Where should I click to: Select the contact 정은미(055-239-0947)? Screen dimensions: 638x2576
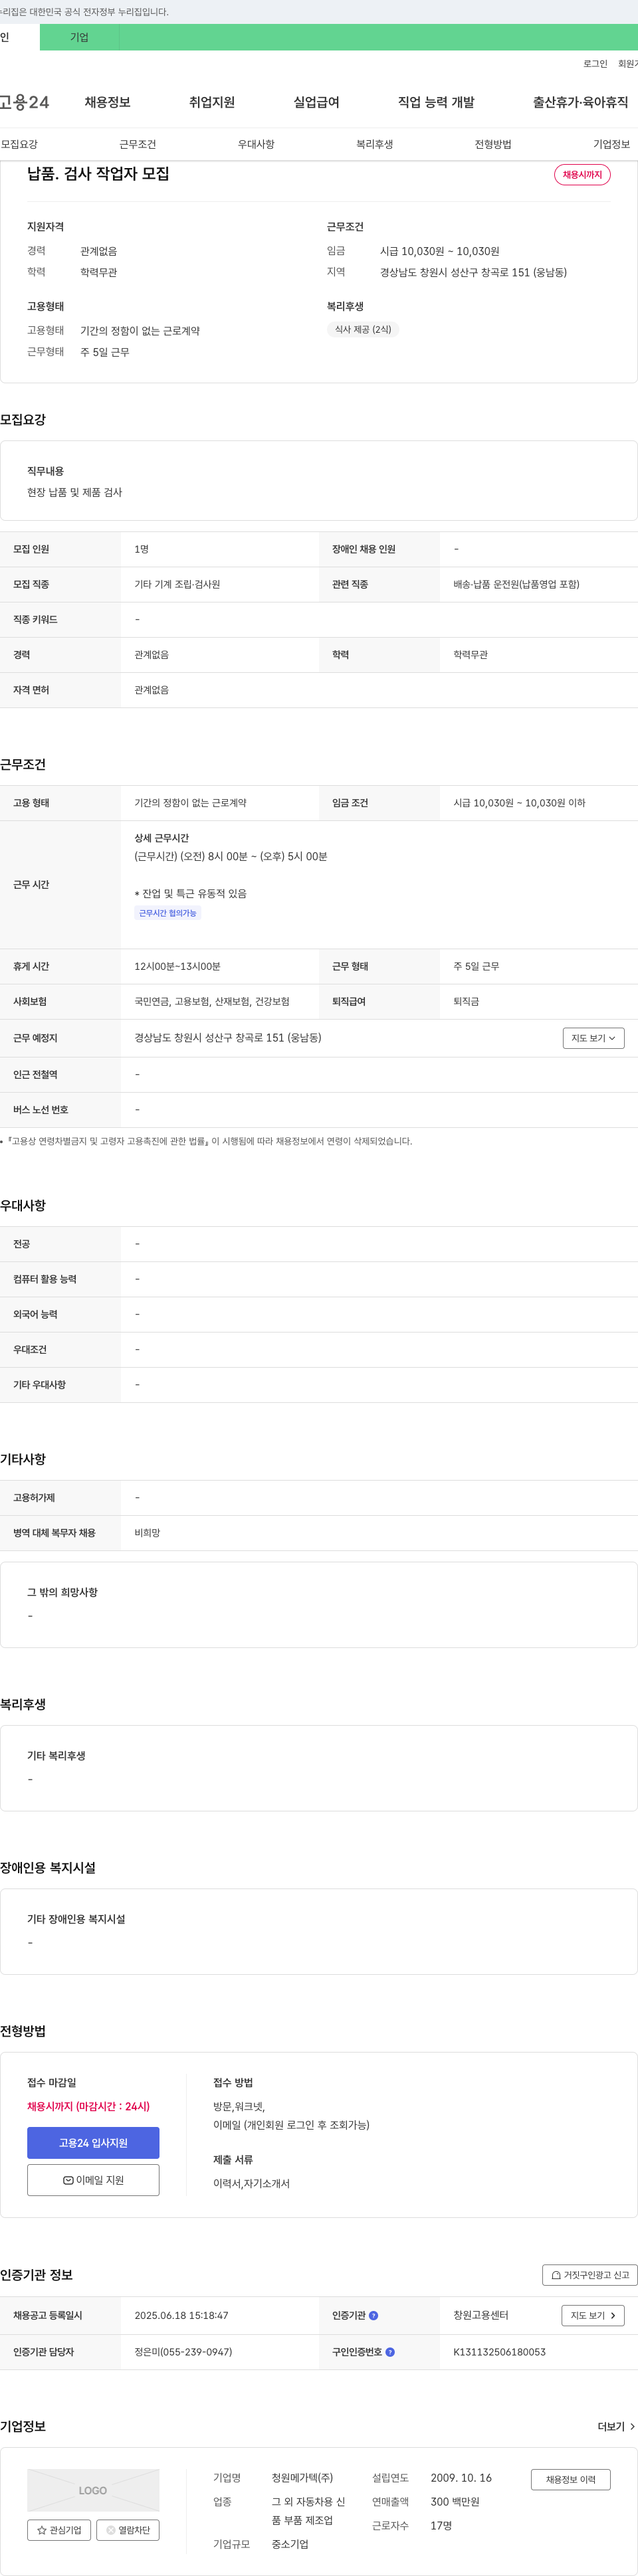coord(183,2352)
